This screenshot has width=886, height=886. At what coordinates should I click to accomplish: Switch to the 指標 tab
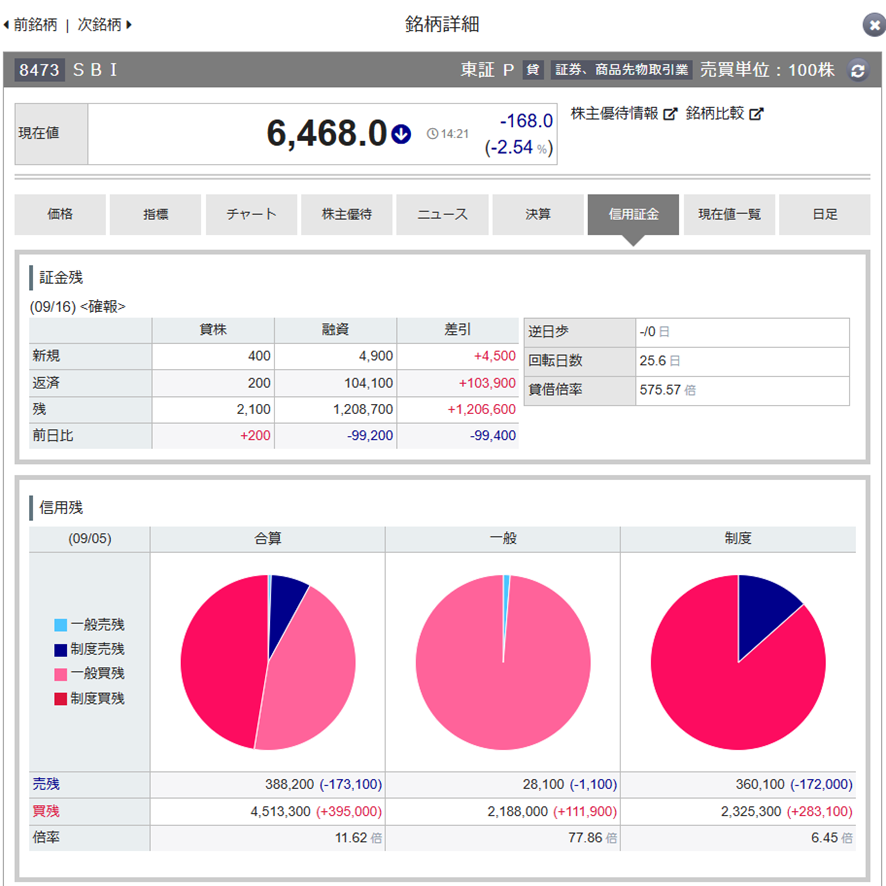point(156,214)
